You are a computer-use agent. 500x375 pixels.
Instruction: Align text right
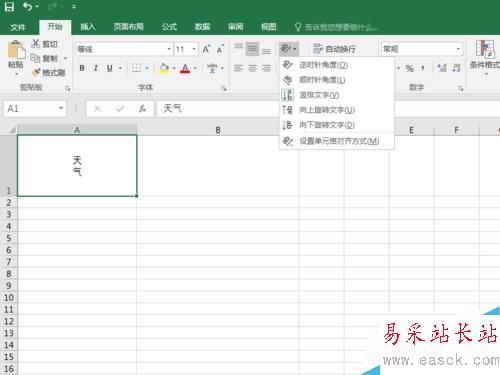266,68
